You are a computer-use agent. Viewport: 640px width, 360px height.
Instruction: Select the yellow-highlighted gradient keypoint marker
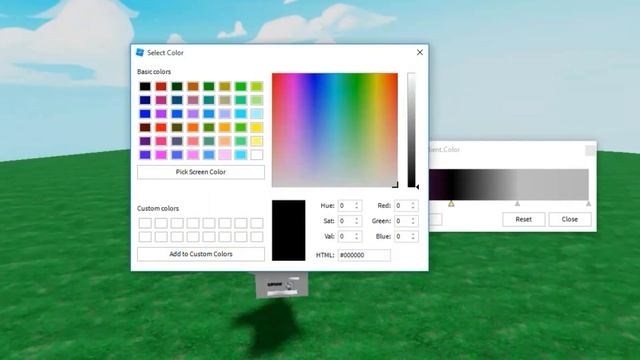click(x=451, y=204)
